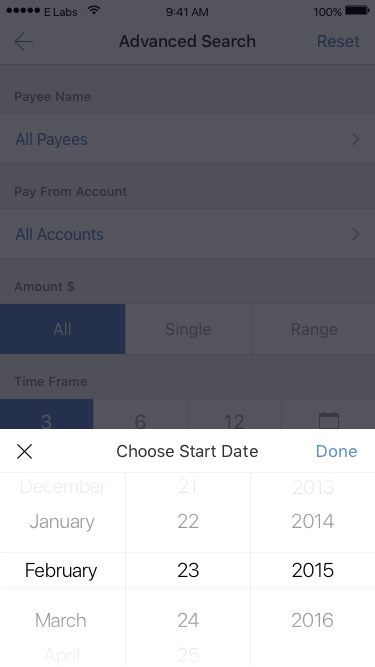This screenshot has width=375, height=667.
Task: Tap the battery indicator icon
Action: pos(358,11)
